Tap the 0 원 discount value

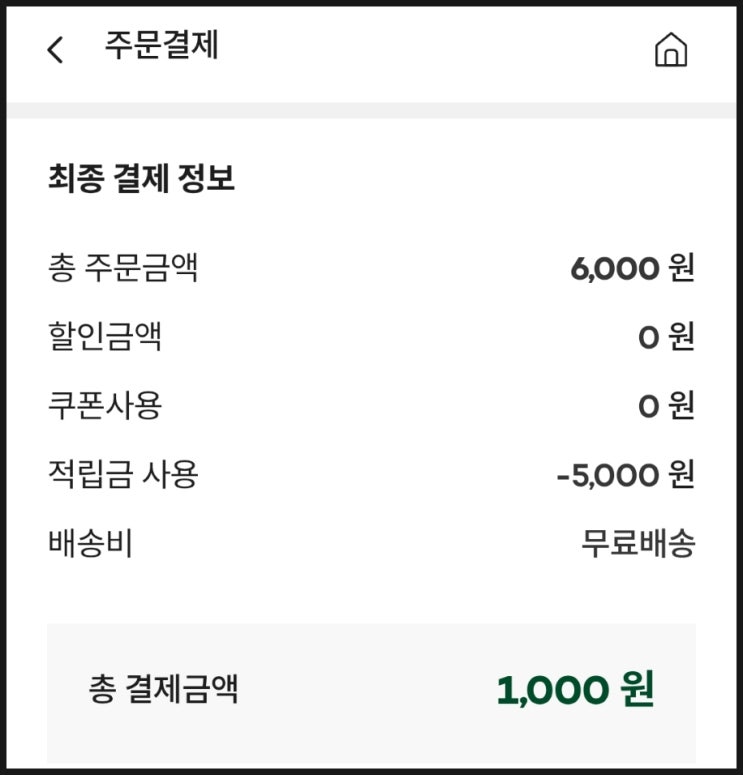[666, 338]
